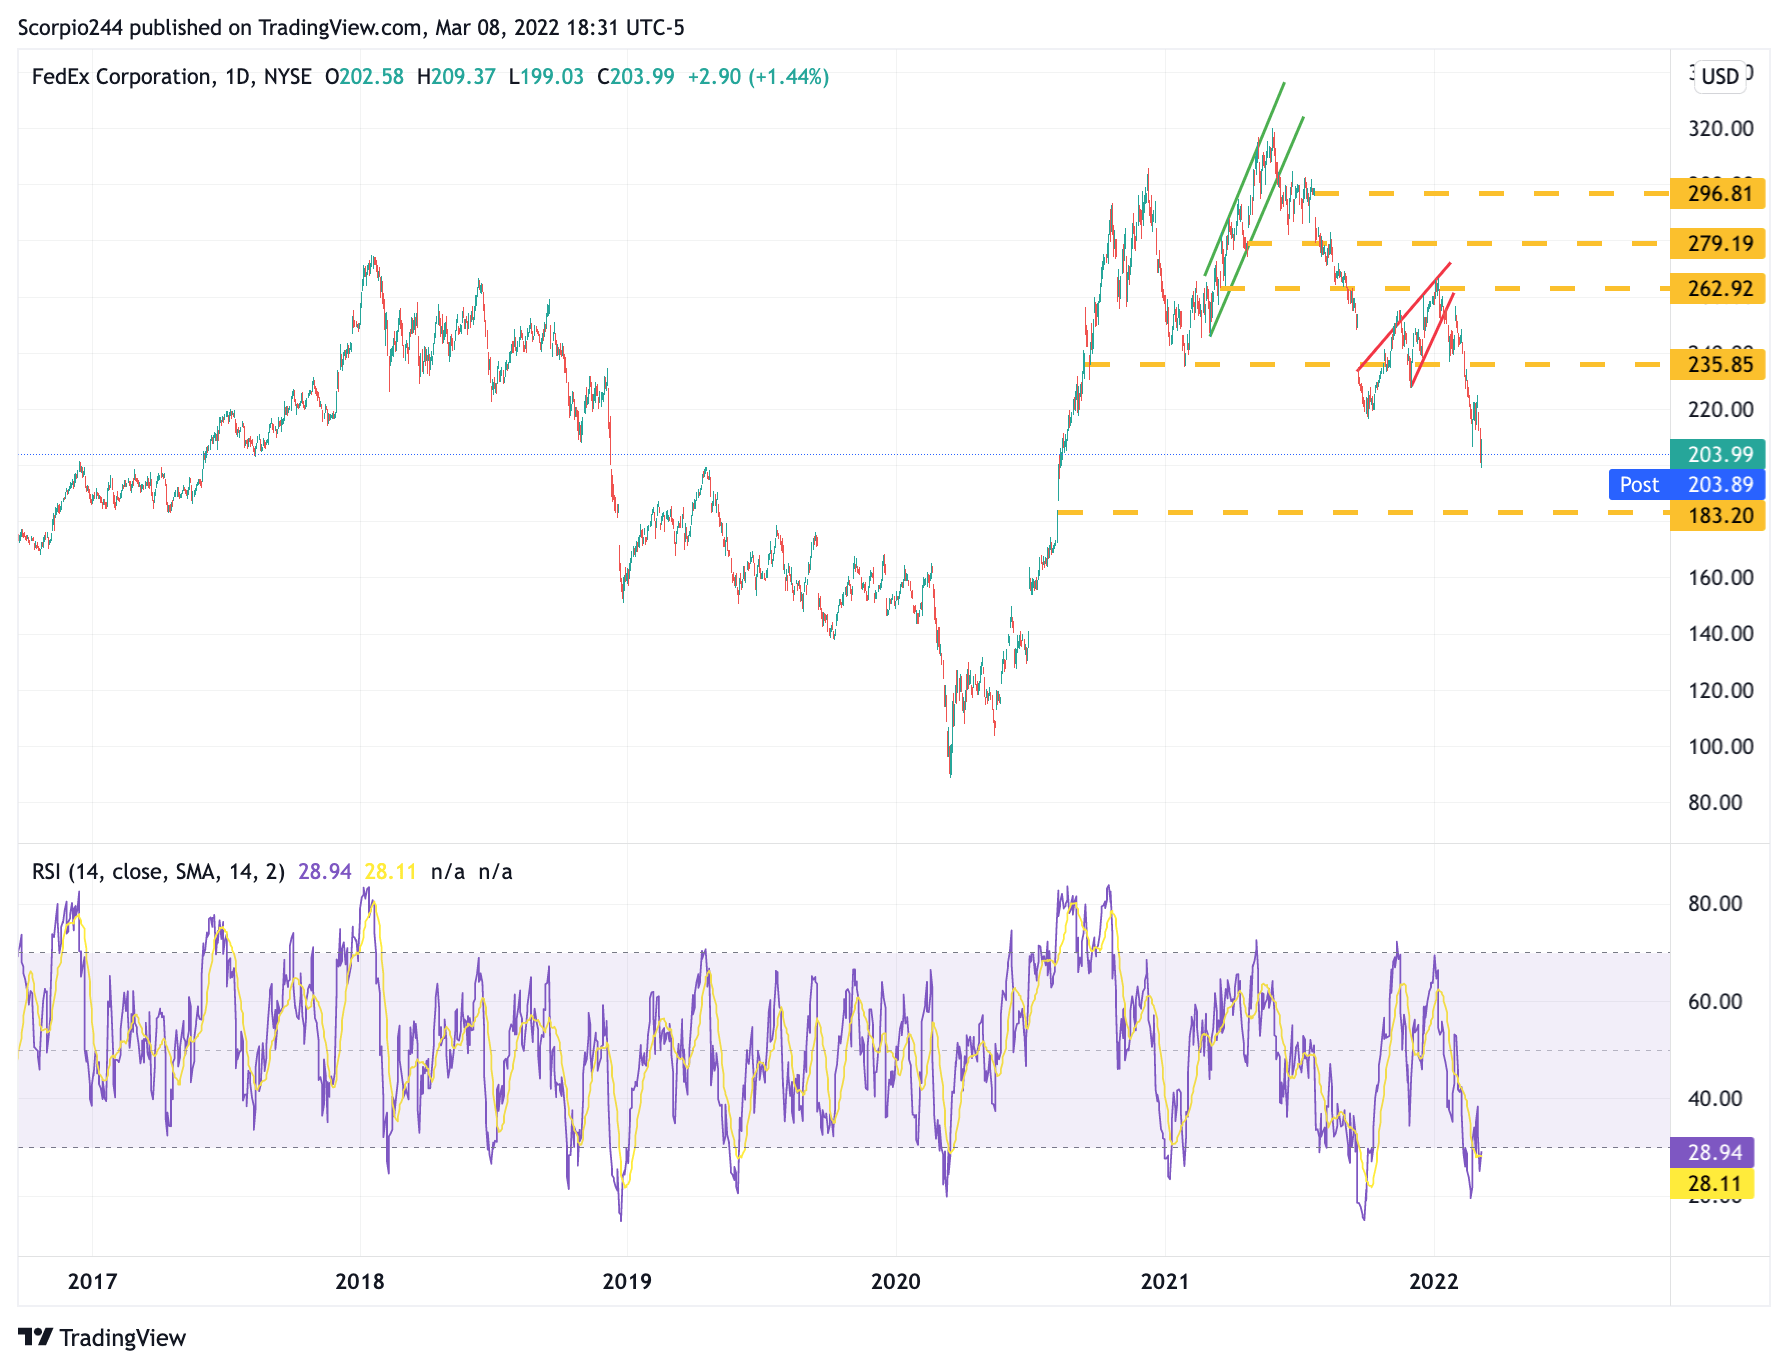Click the 80.00 label on RSI axis
This screenshot has width=1788, height=1369.
[1715, 904]
